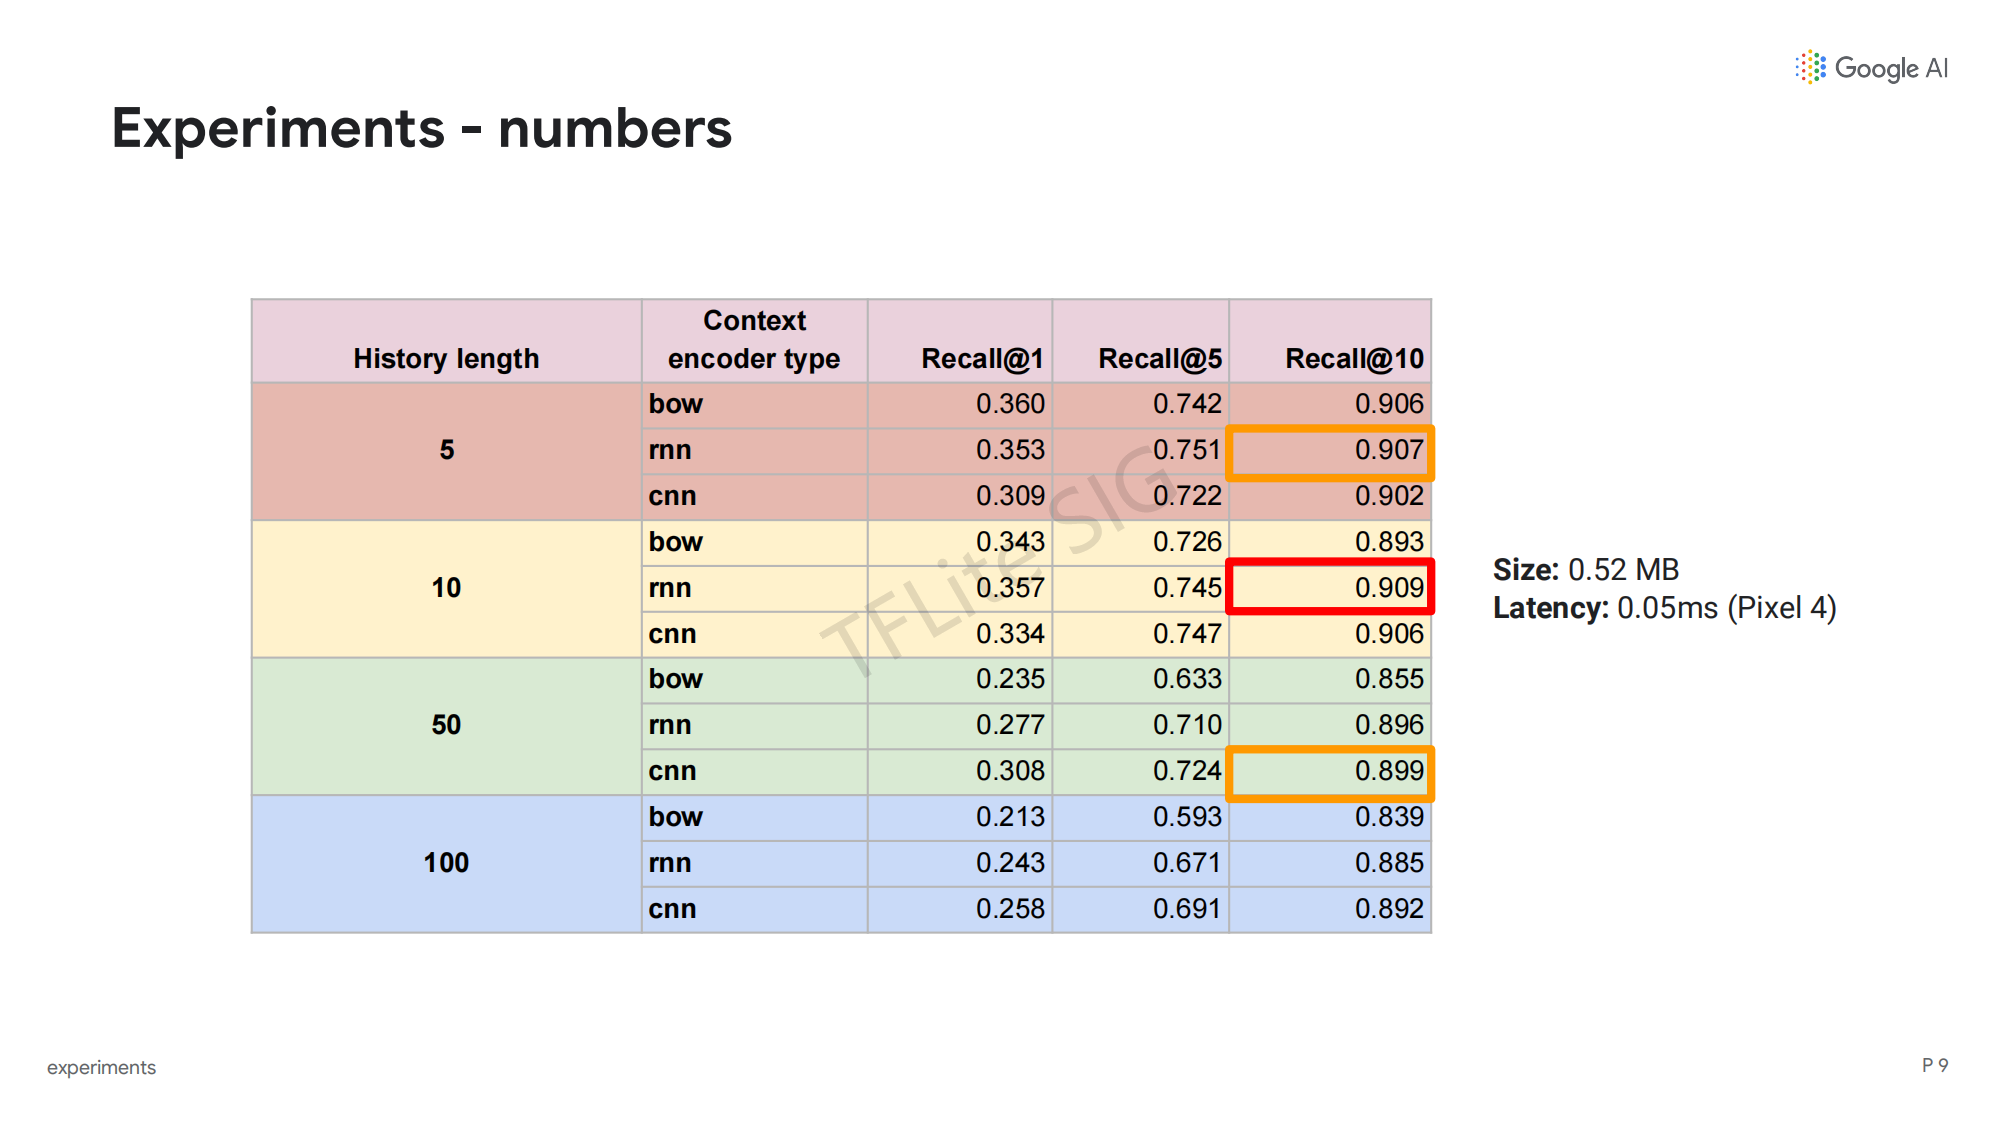Viewport: 2000px width, 1125px height.
Task: Click the 0.892 Recall@10 value
Action: point(1389,909)
